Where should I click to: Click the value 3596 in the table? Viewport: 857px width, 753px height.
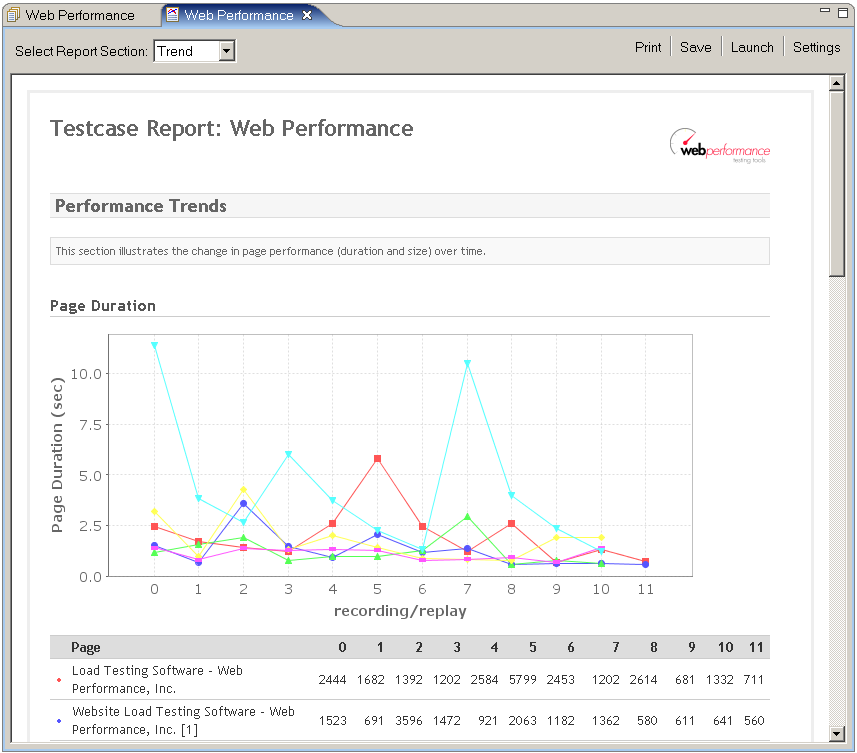tap(409, 721)
